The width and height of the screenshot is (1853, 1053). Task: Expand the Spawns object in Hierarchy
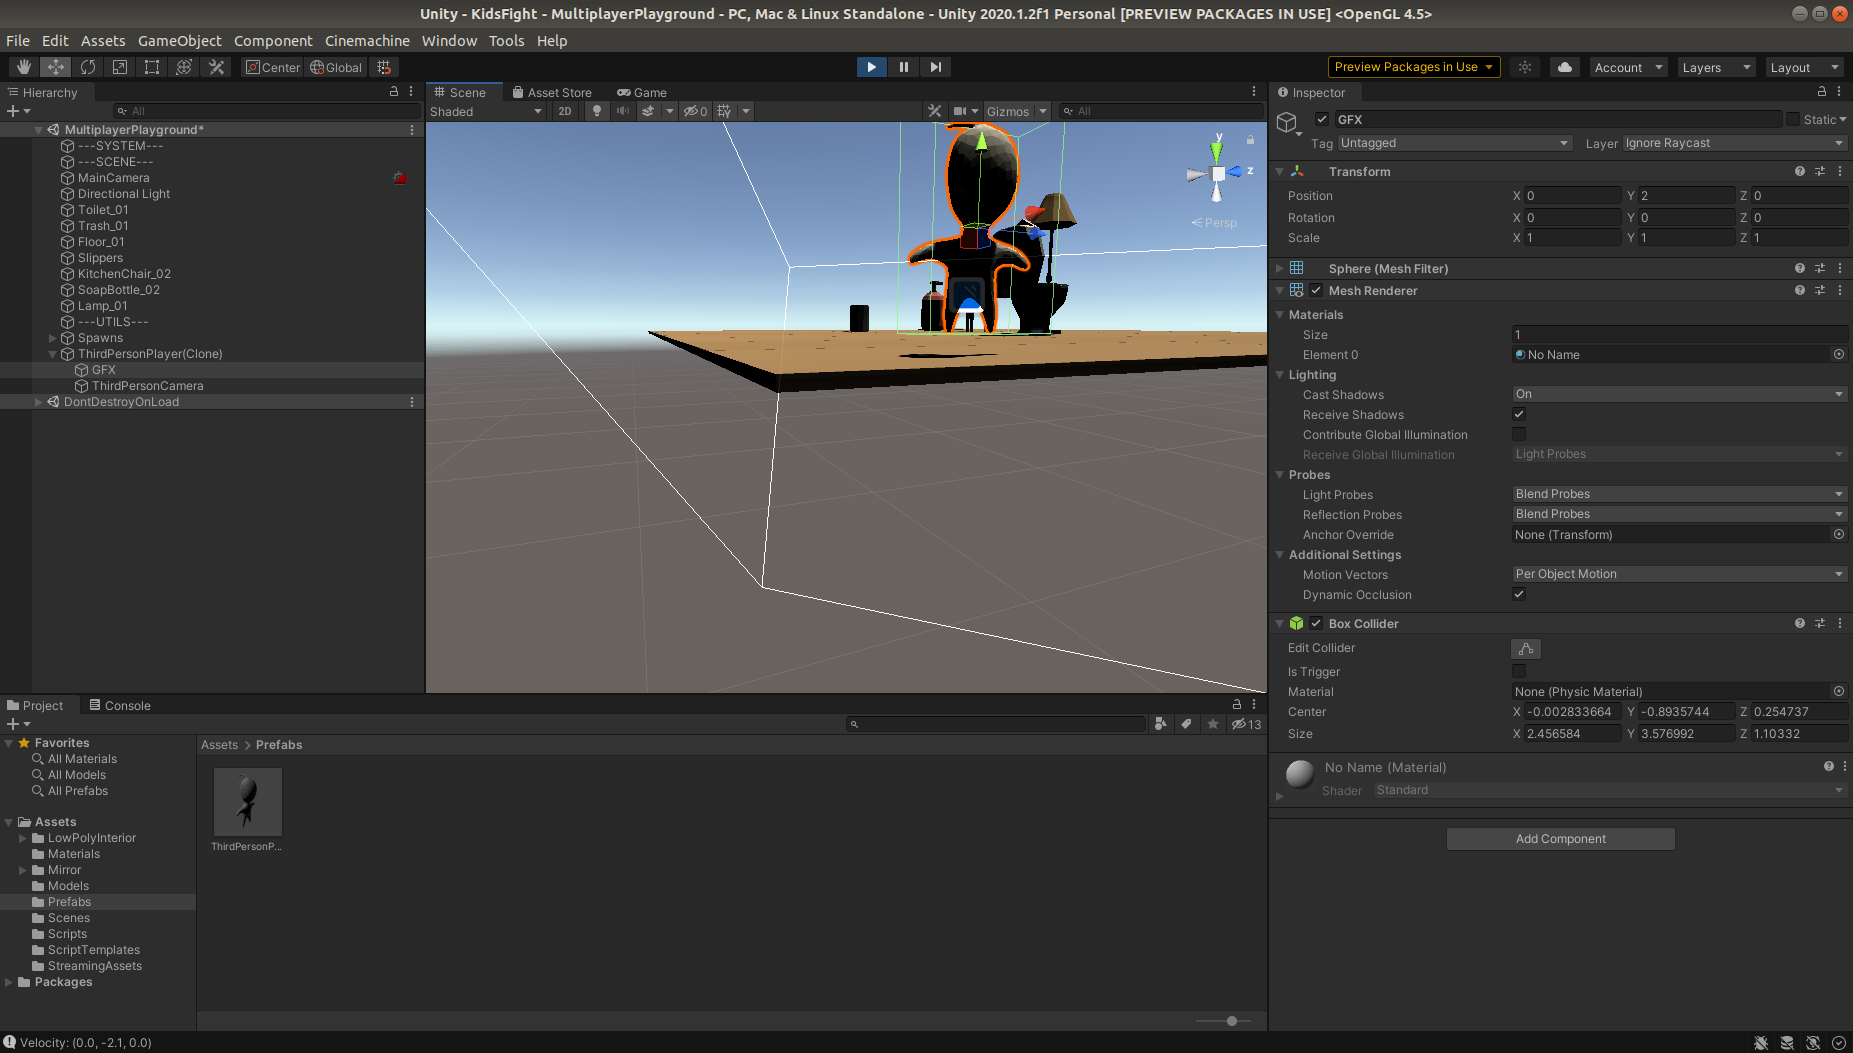click(53, 338)
